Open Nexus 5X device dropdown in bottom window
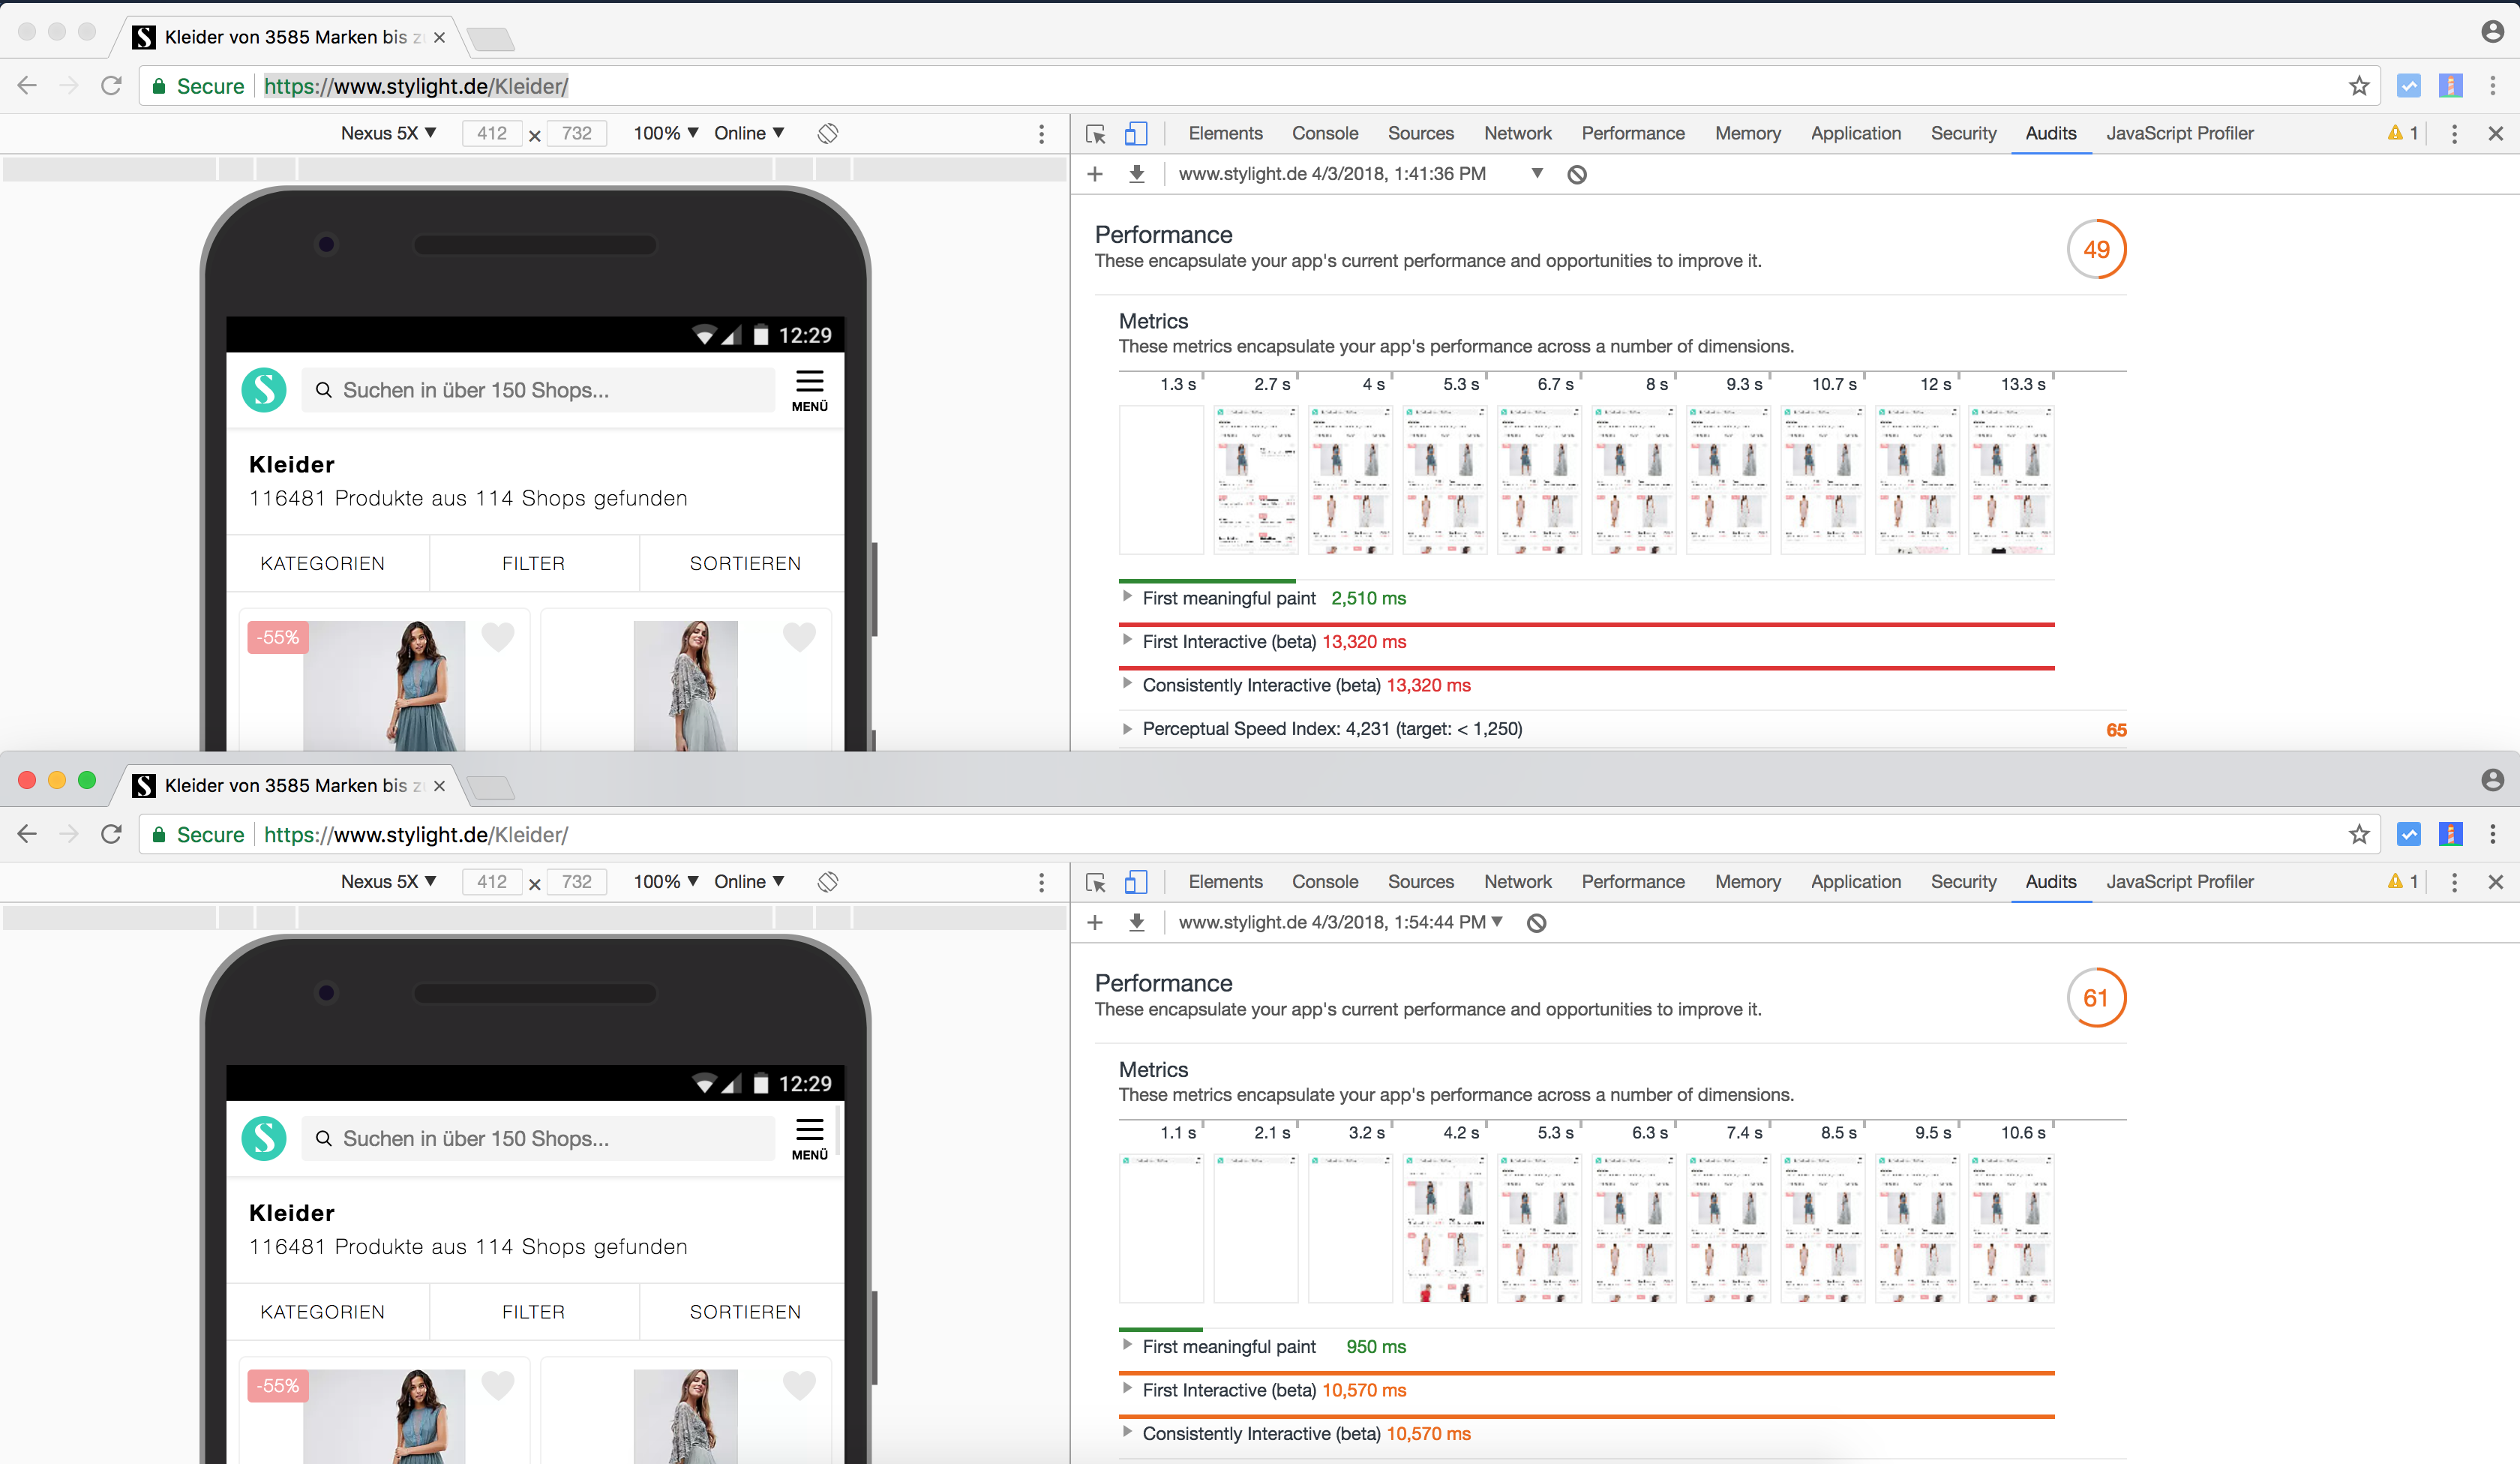Viewport: 2520px width, 1464px height. click(389, 882)
